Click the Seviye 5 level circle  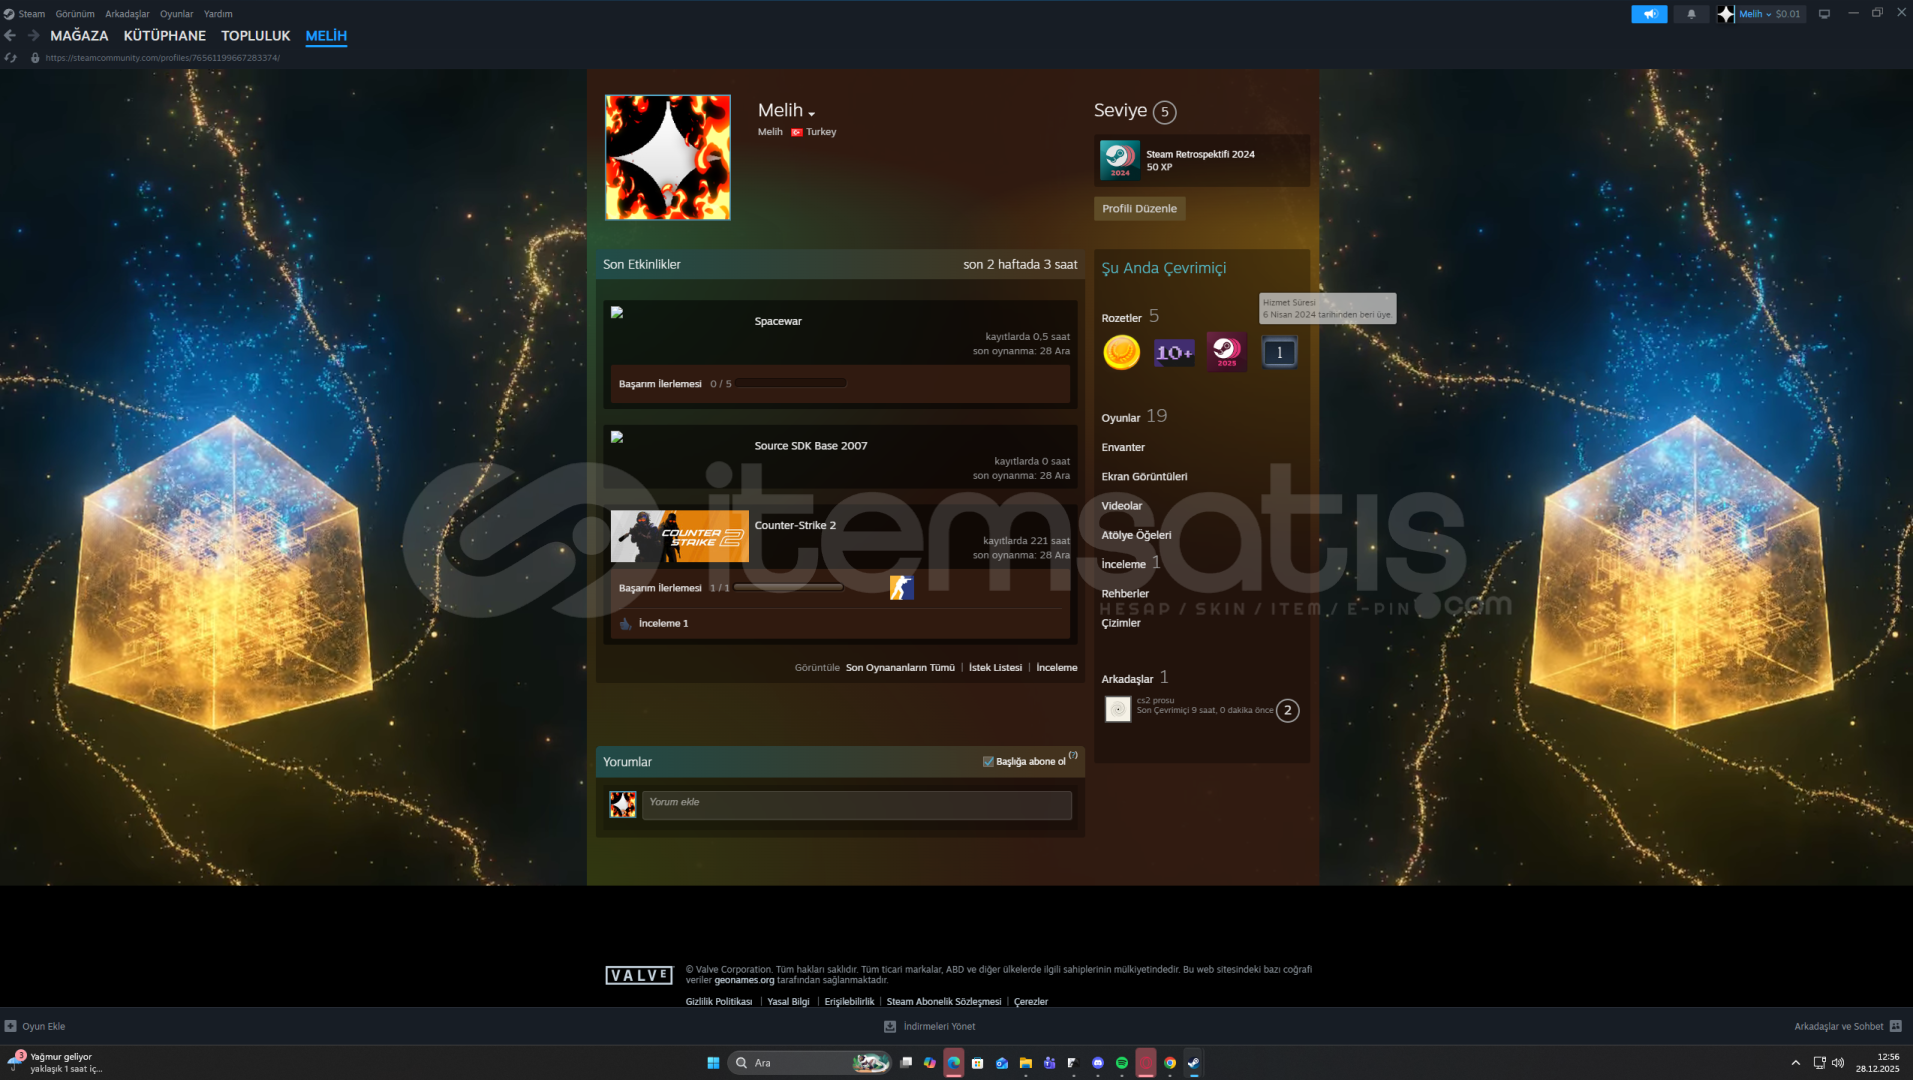click(x=1164, y=112)
